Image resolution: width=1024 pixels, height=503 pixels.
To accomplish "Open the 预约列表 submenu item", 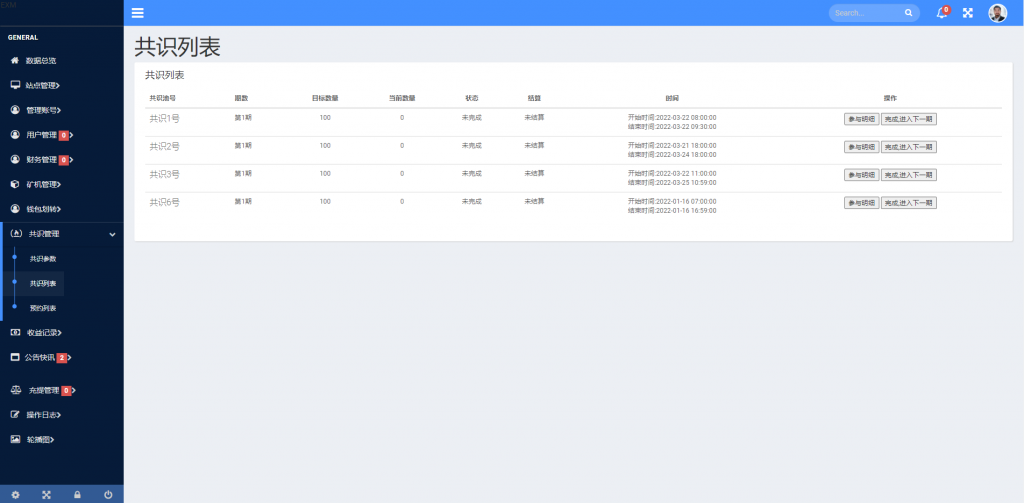I will coord(43,308).
